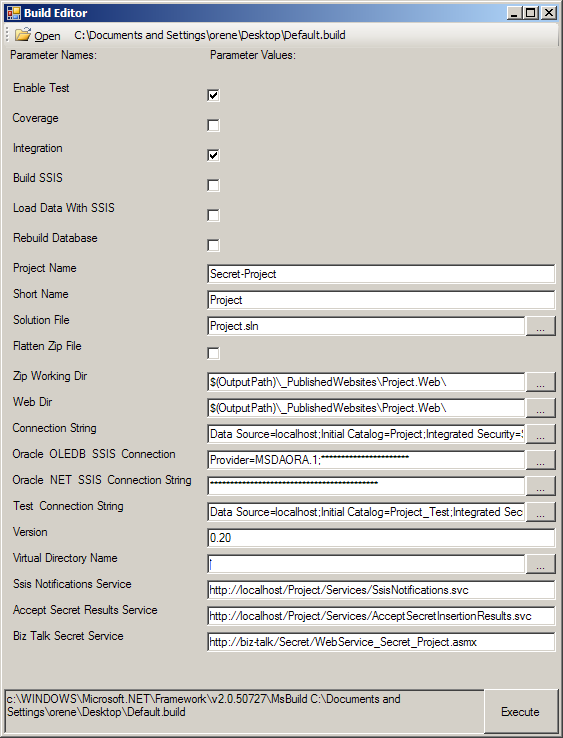Open browse dialog for Zip Working Dir
The height and width of the screenshot is (738, 563).
(x=540, y=382)
